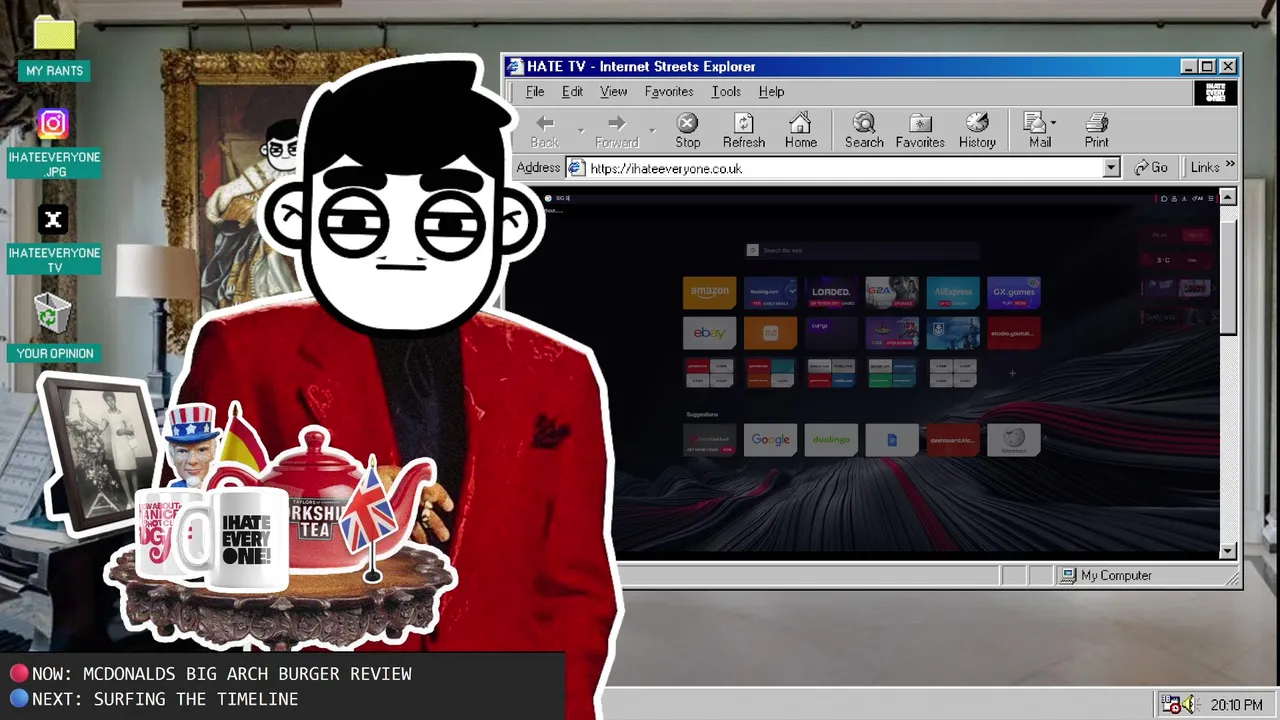Open the AliExpress speed dial tile
Viewport: 1280px width, 720px height.
tap(953, 292)
